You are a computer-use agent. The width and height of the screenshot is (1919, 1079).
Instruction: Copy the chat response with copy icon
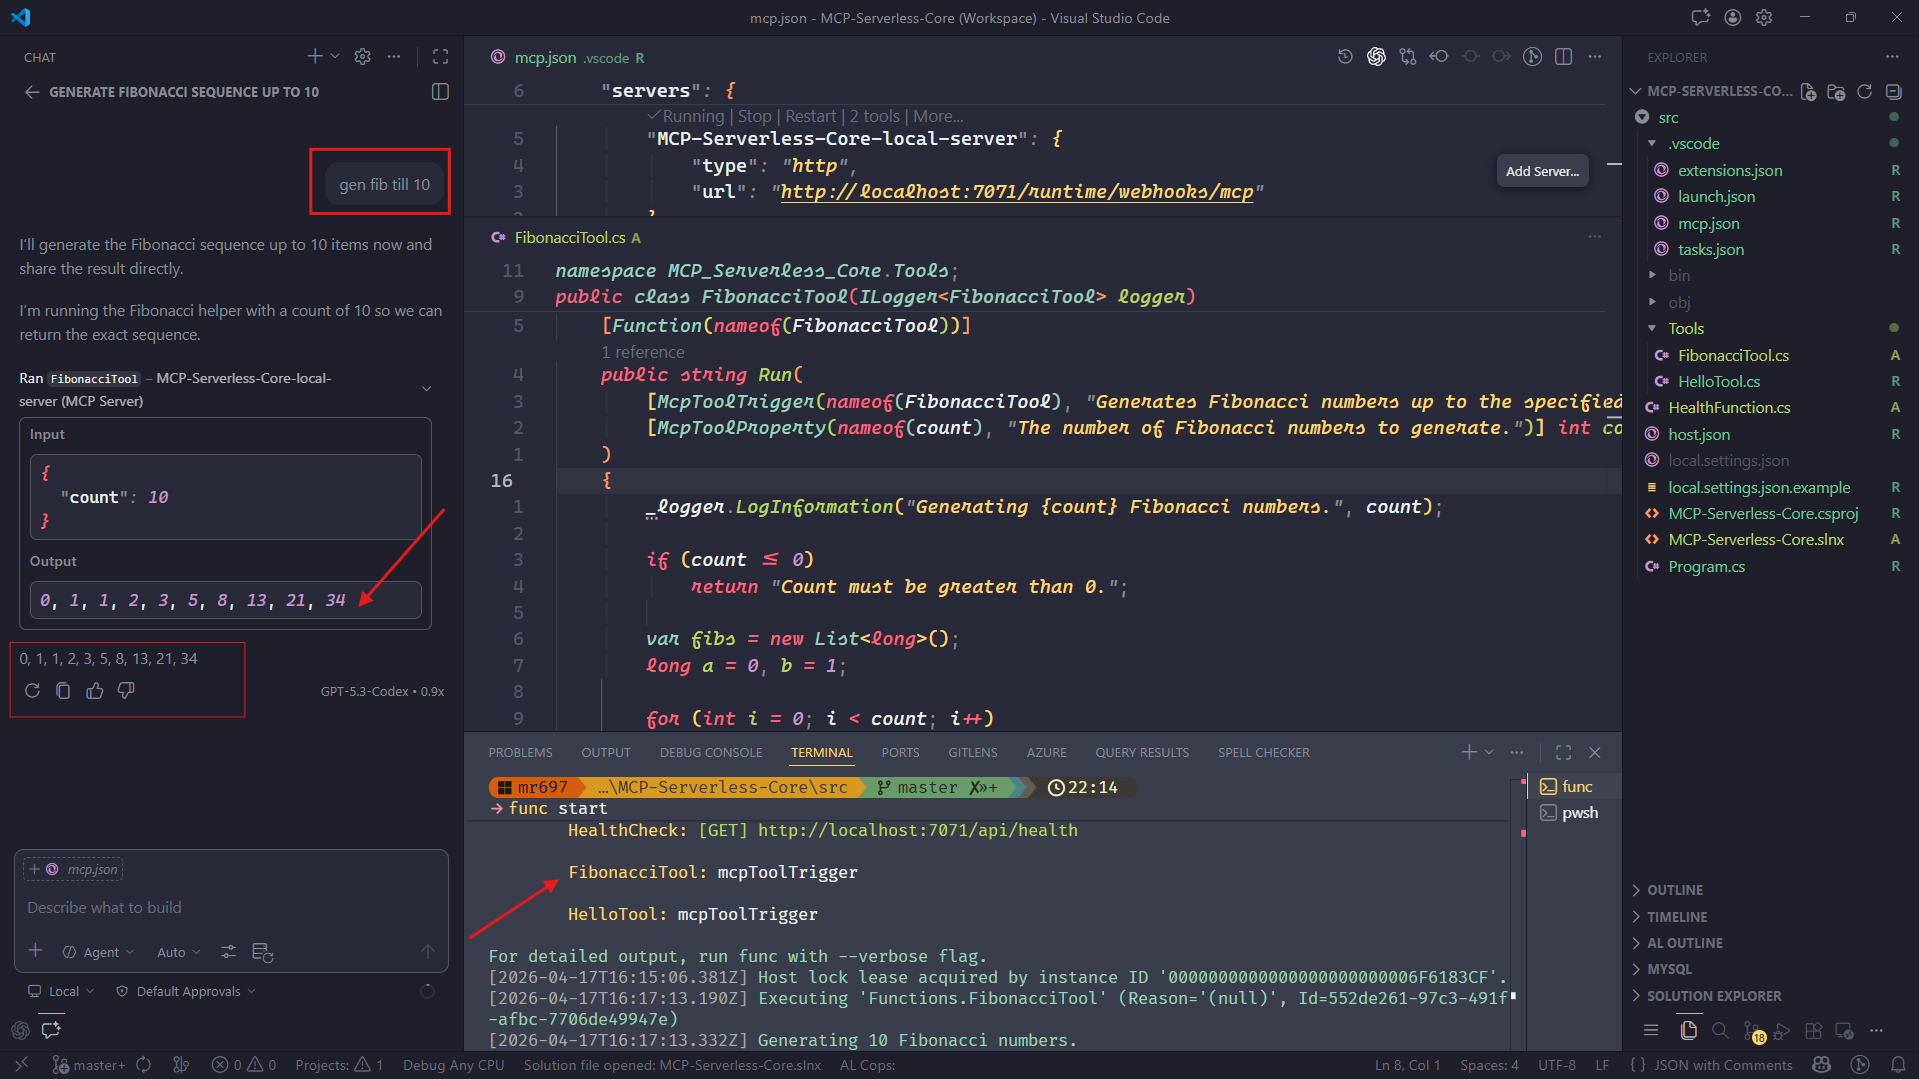coord(63,691)
